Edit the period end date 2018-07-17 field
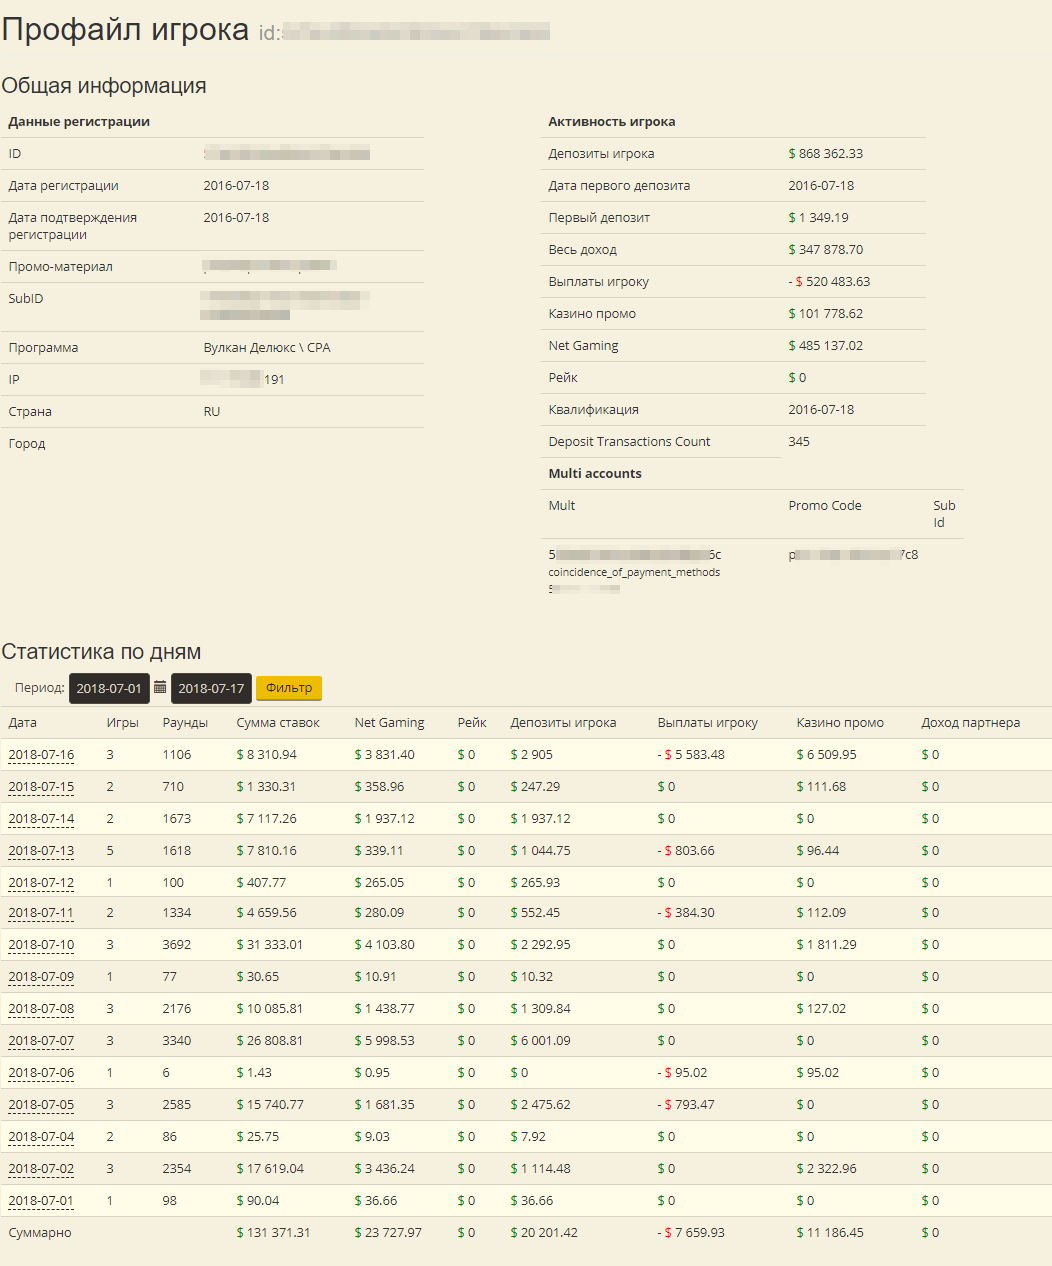This screenshot has width=1052, height=1266. pos(211,688)
